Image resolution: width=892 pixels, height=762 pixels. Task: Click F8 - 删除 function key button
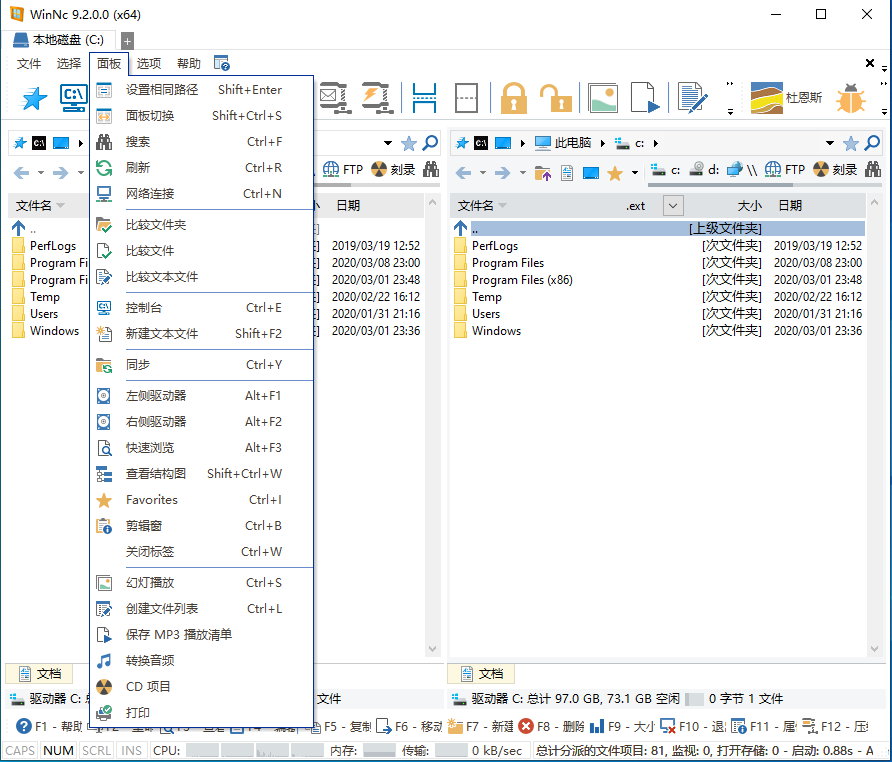coord(551,727)
